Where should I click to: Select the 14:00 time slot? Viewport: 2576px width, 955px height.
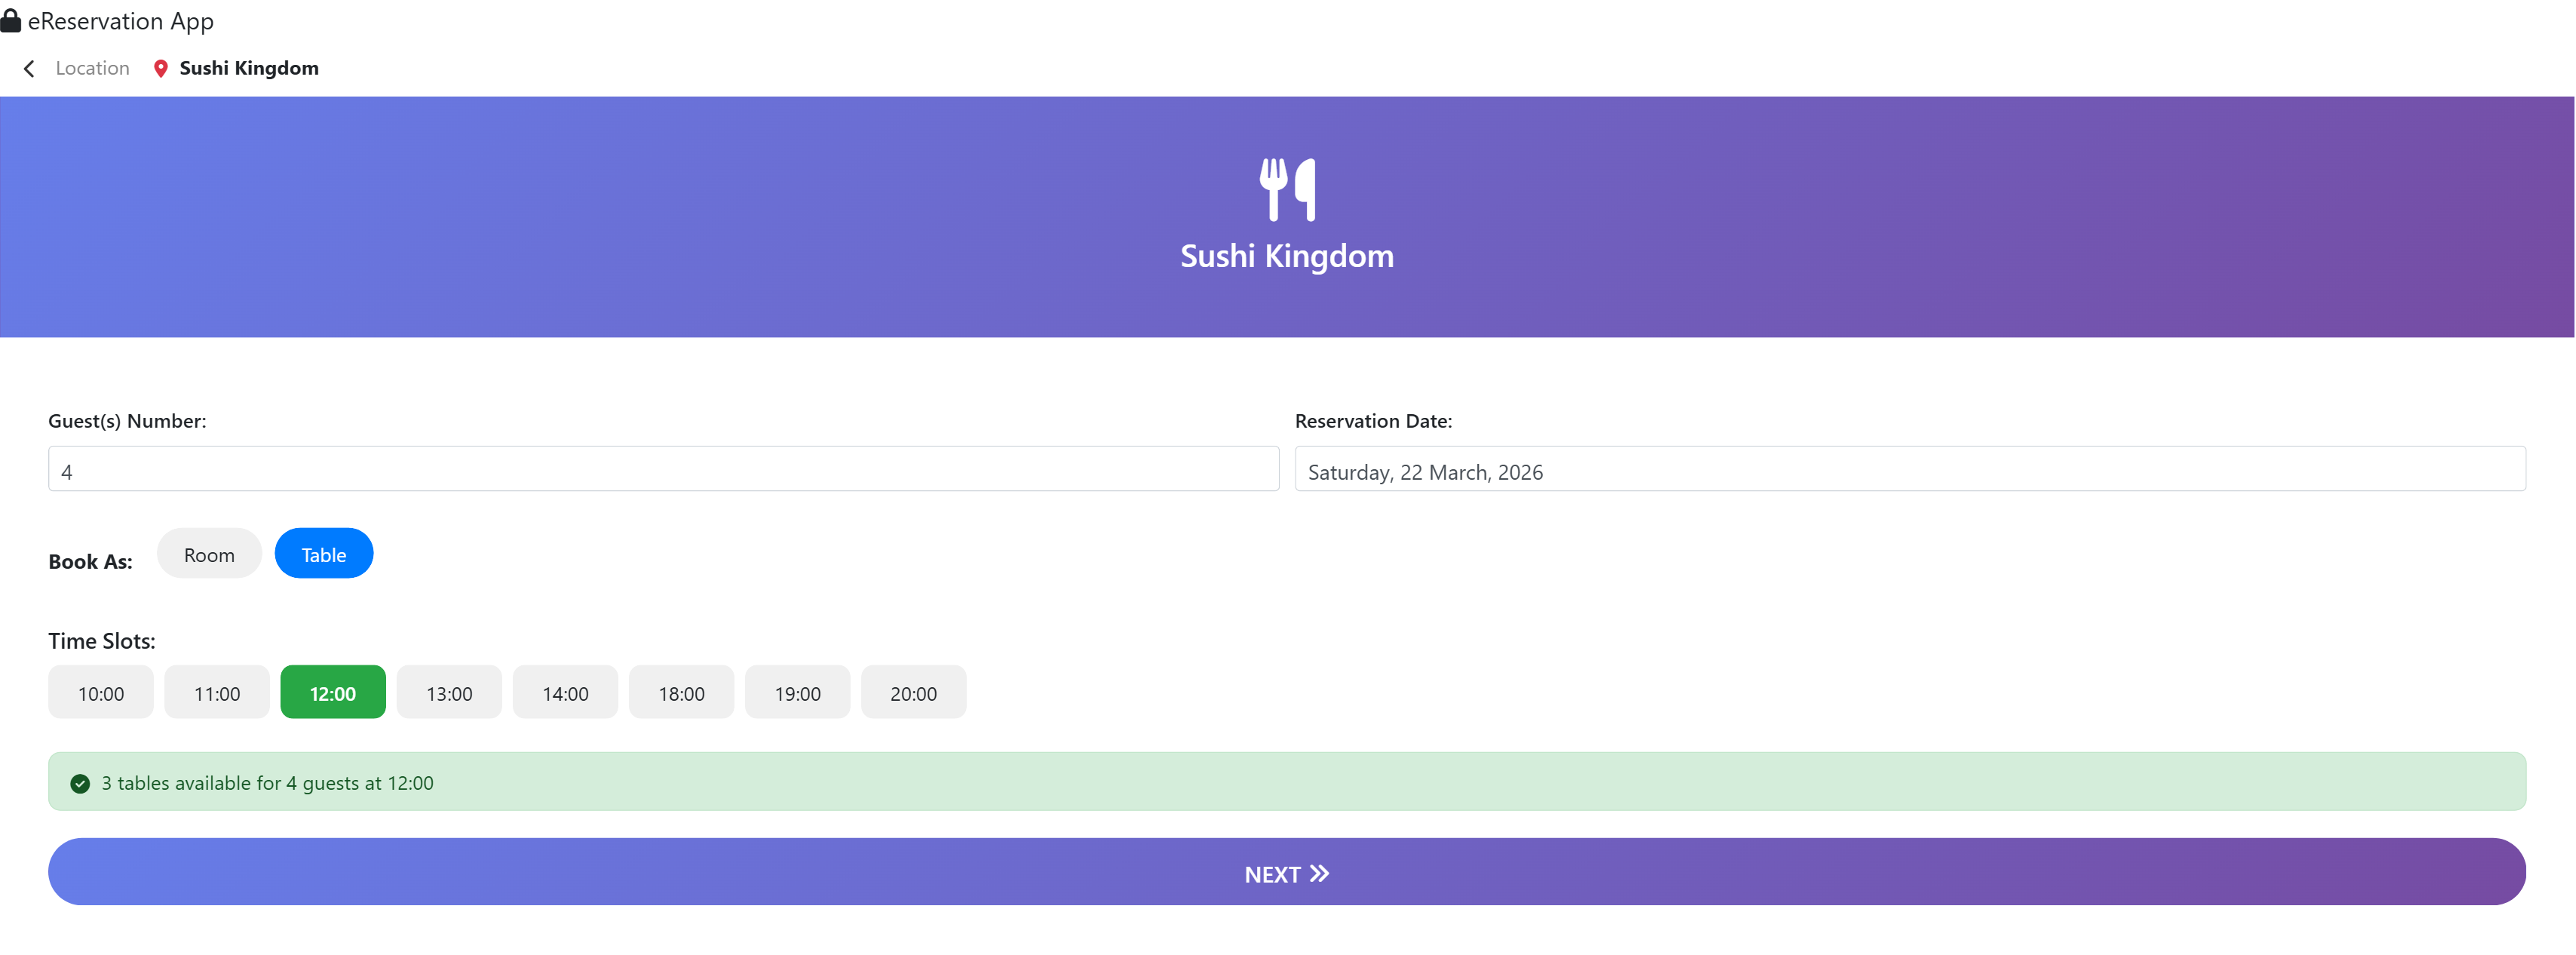pos(565,691)
